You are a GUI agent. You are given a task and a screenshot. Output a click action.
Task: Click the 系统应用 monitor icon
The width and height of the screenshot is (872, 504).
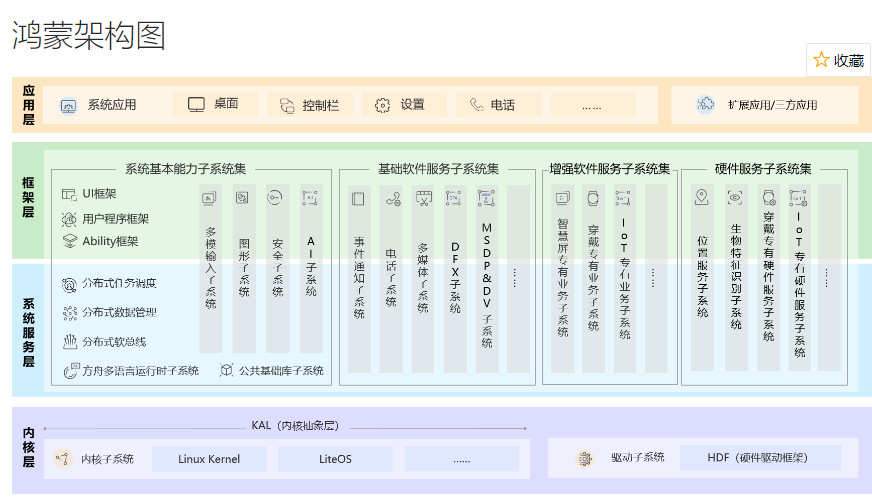(68, 106)
